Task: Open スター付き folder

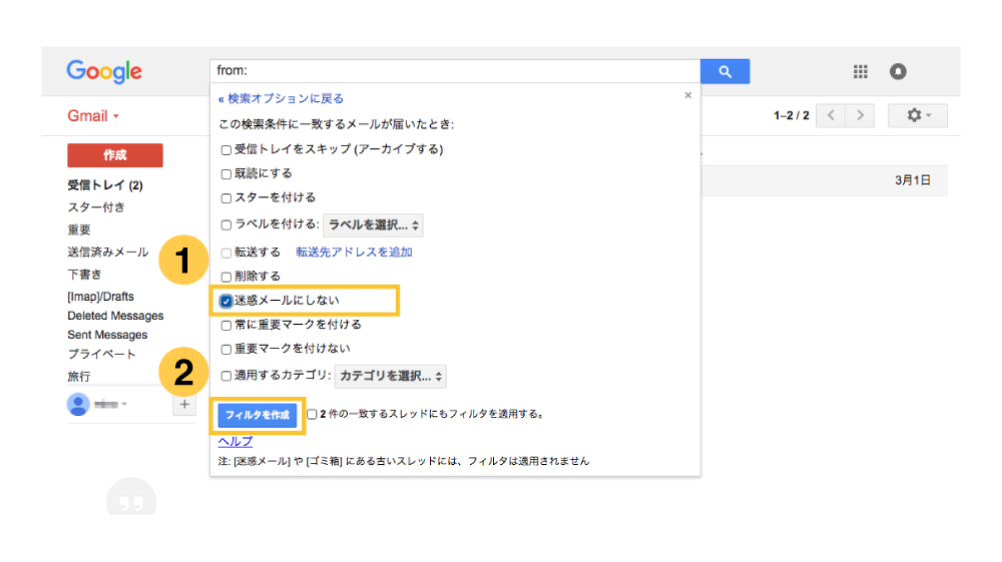Action: tap(96, 207)
